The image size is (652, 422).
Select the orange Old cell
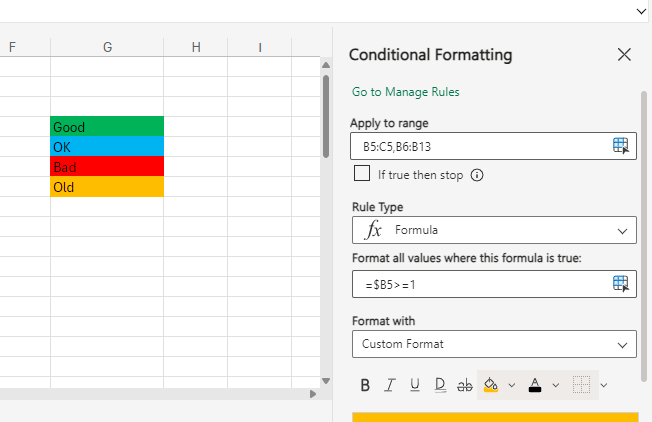point(107,186)
